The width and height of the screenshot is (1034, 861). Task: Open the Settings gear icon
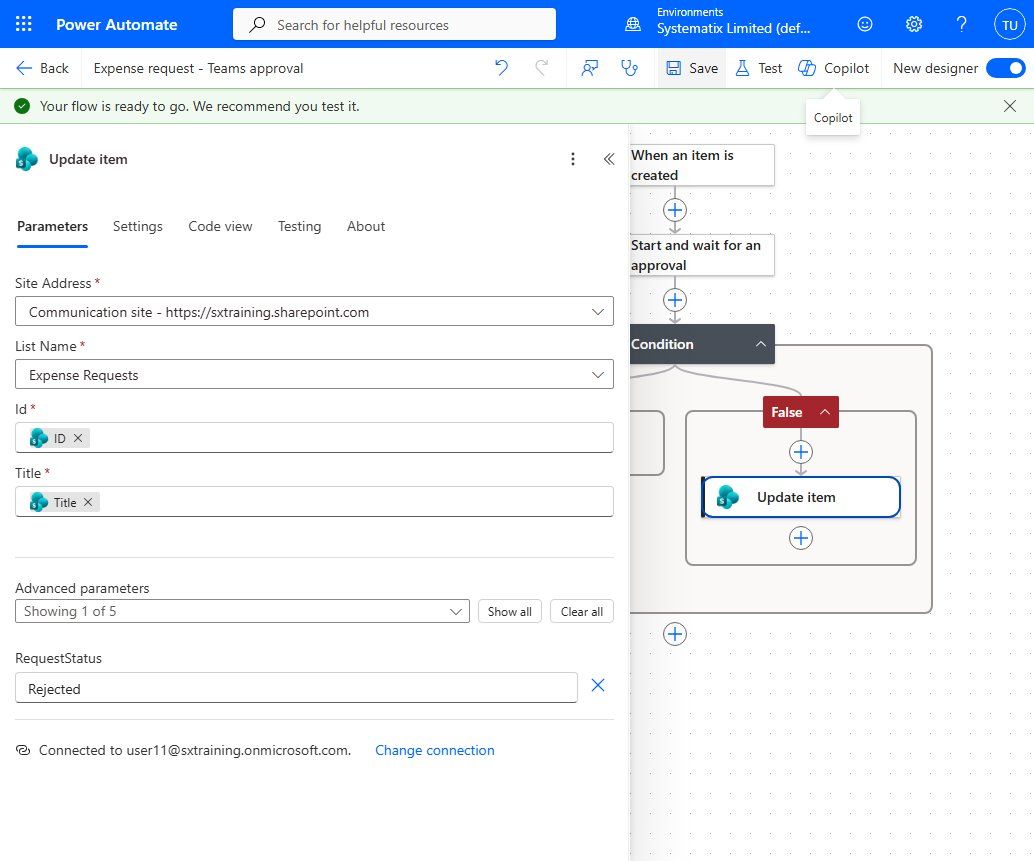coord(913,24)
